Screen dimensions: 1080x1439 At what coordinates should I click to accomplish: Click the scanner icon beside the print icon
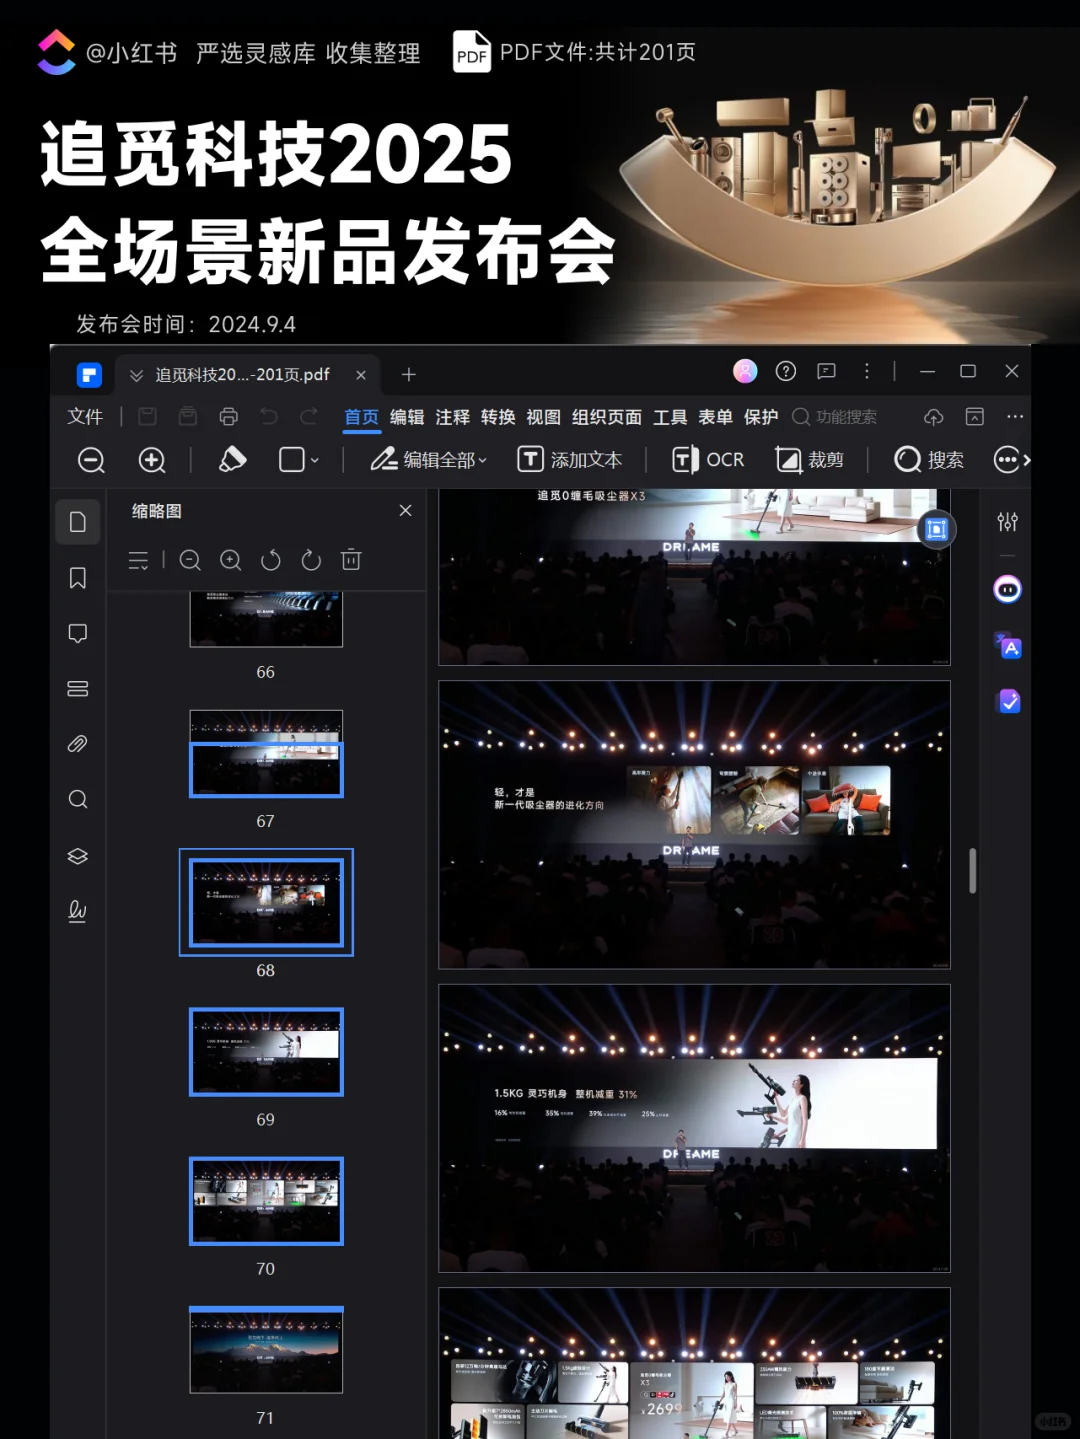click(188, 416)
